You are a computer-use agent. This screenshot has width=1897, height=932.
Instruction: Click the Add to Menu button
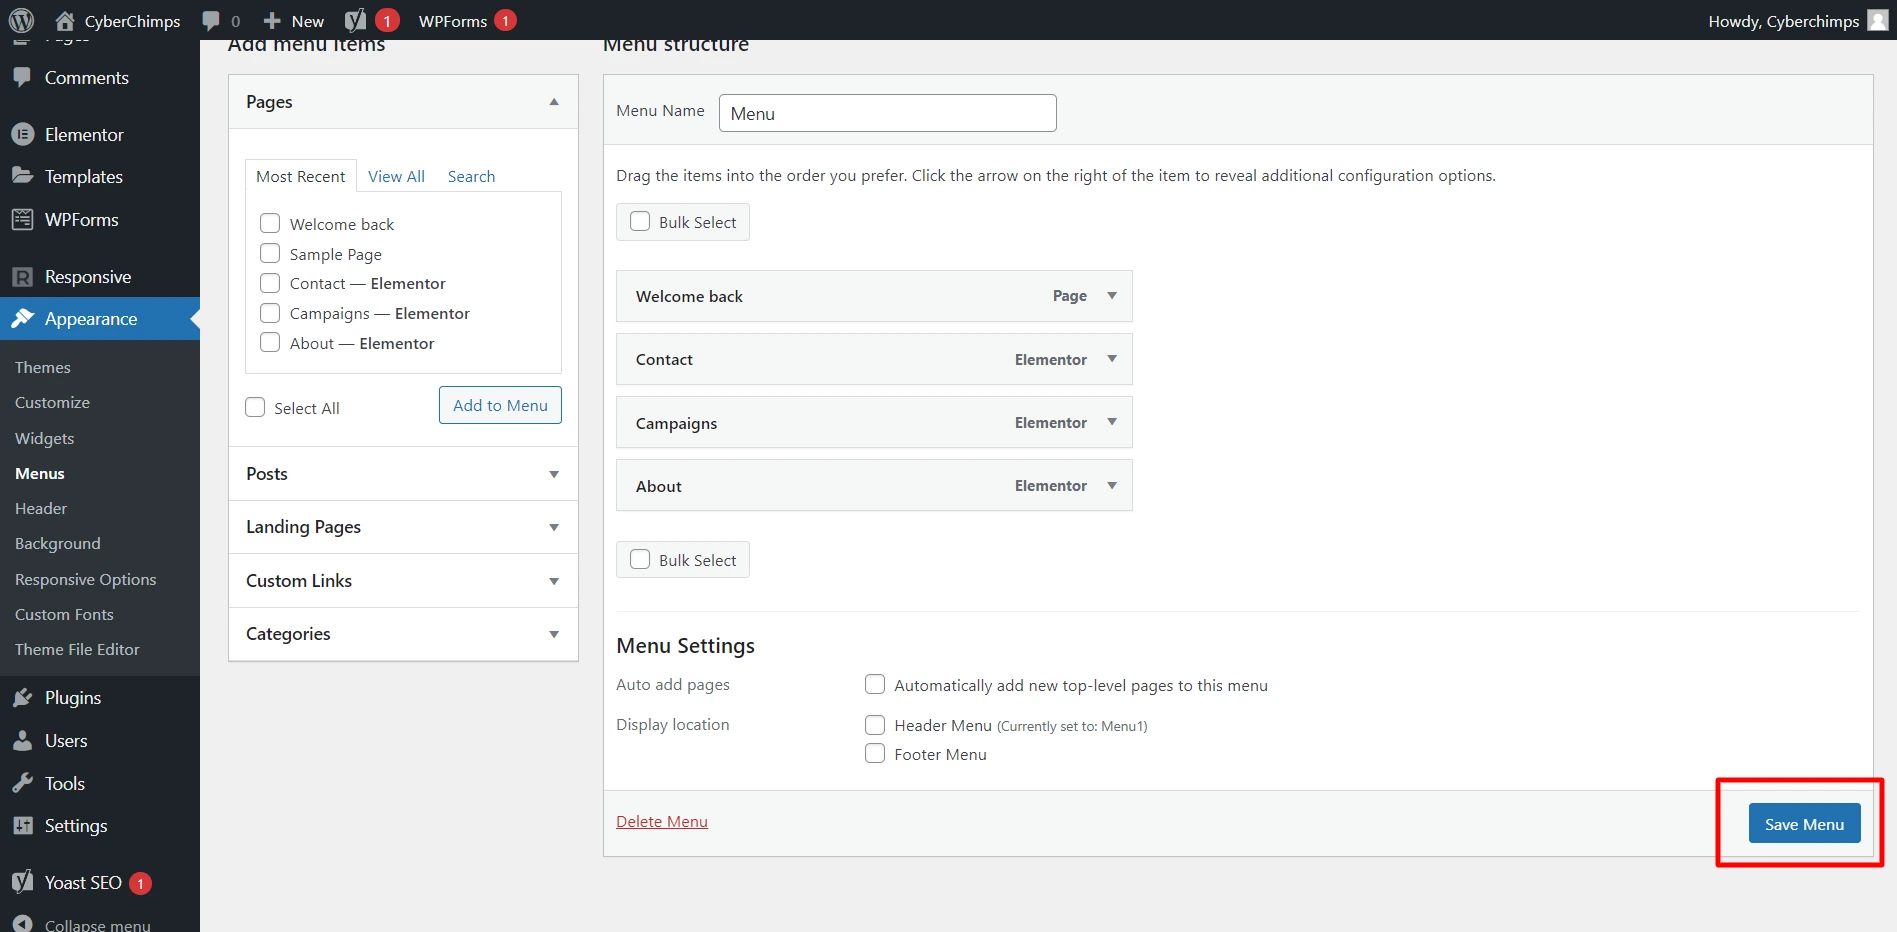click(500, 405)
